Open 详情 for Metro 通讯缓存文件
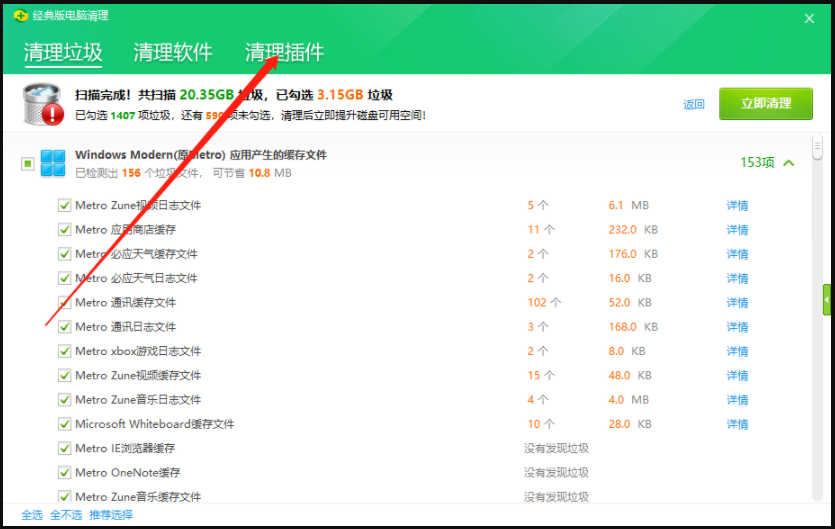Viewport: 835px width, 529px height. (737, 303)
